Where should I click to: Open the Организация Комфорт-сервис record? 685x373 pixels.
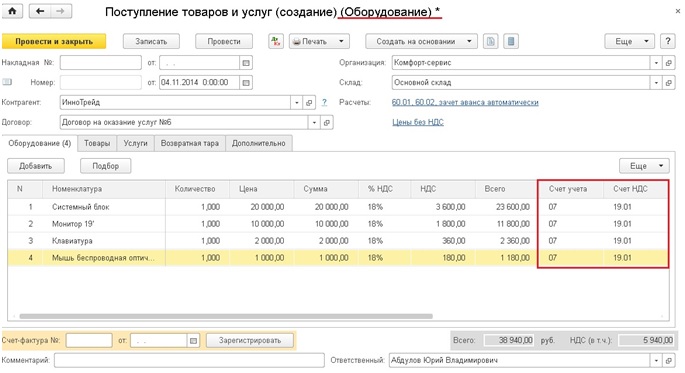click(x=668, y=63)
